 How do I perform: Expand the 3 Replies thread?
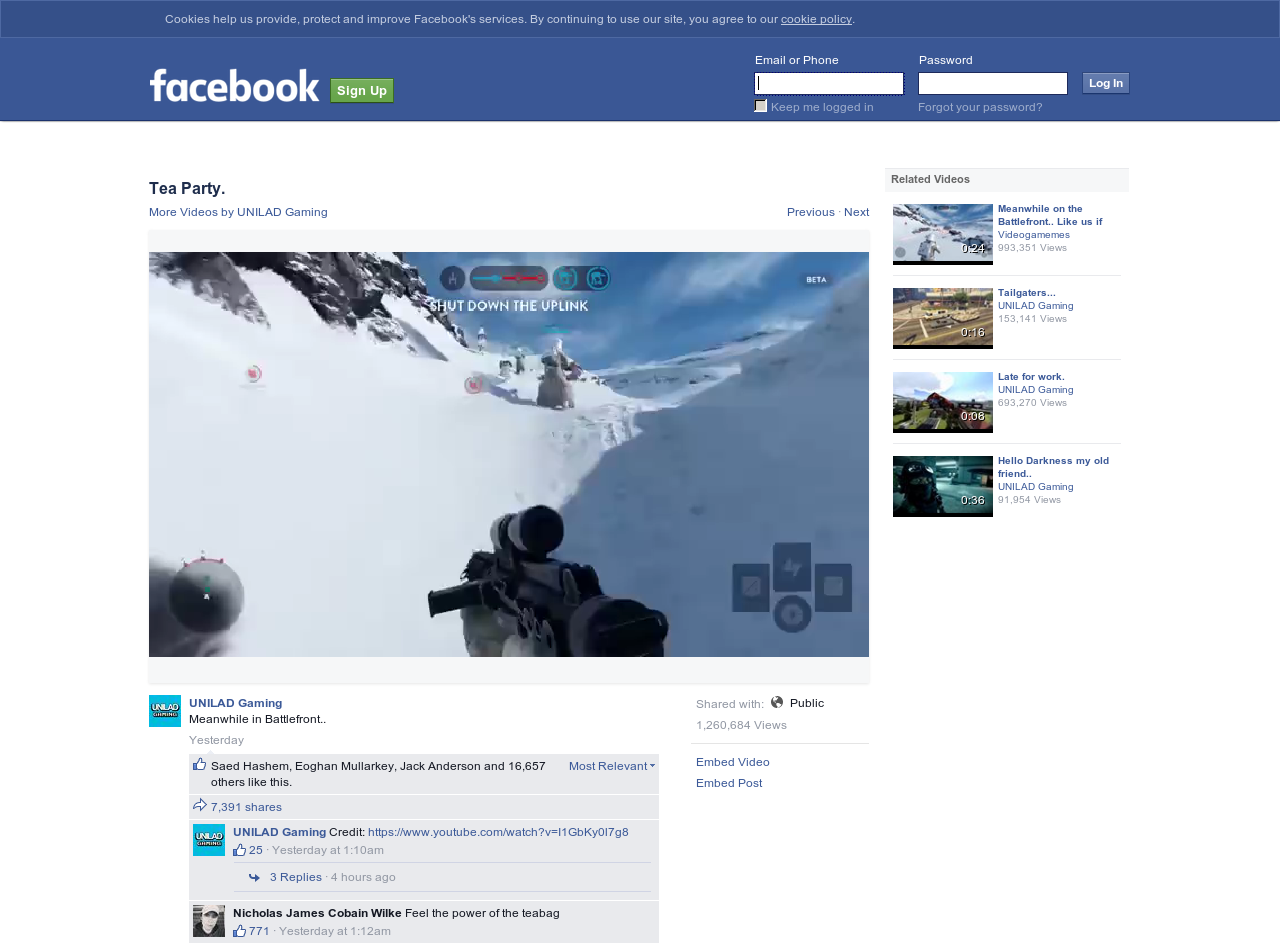[x=296, y=877]
